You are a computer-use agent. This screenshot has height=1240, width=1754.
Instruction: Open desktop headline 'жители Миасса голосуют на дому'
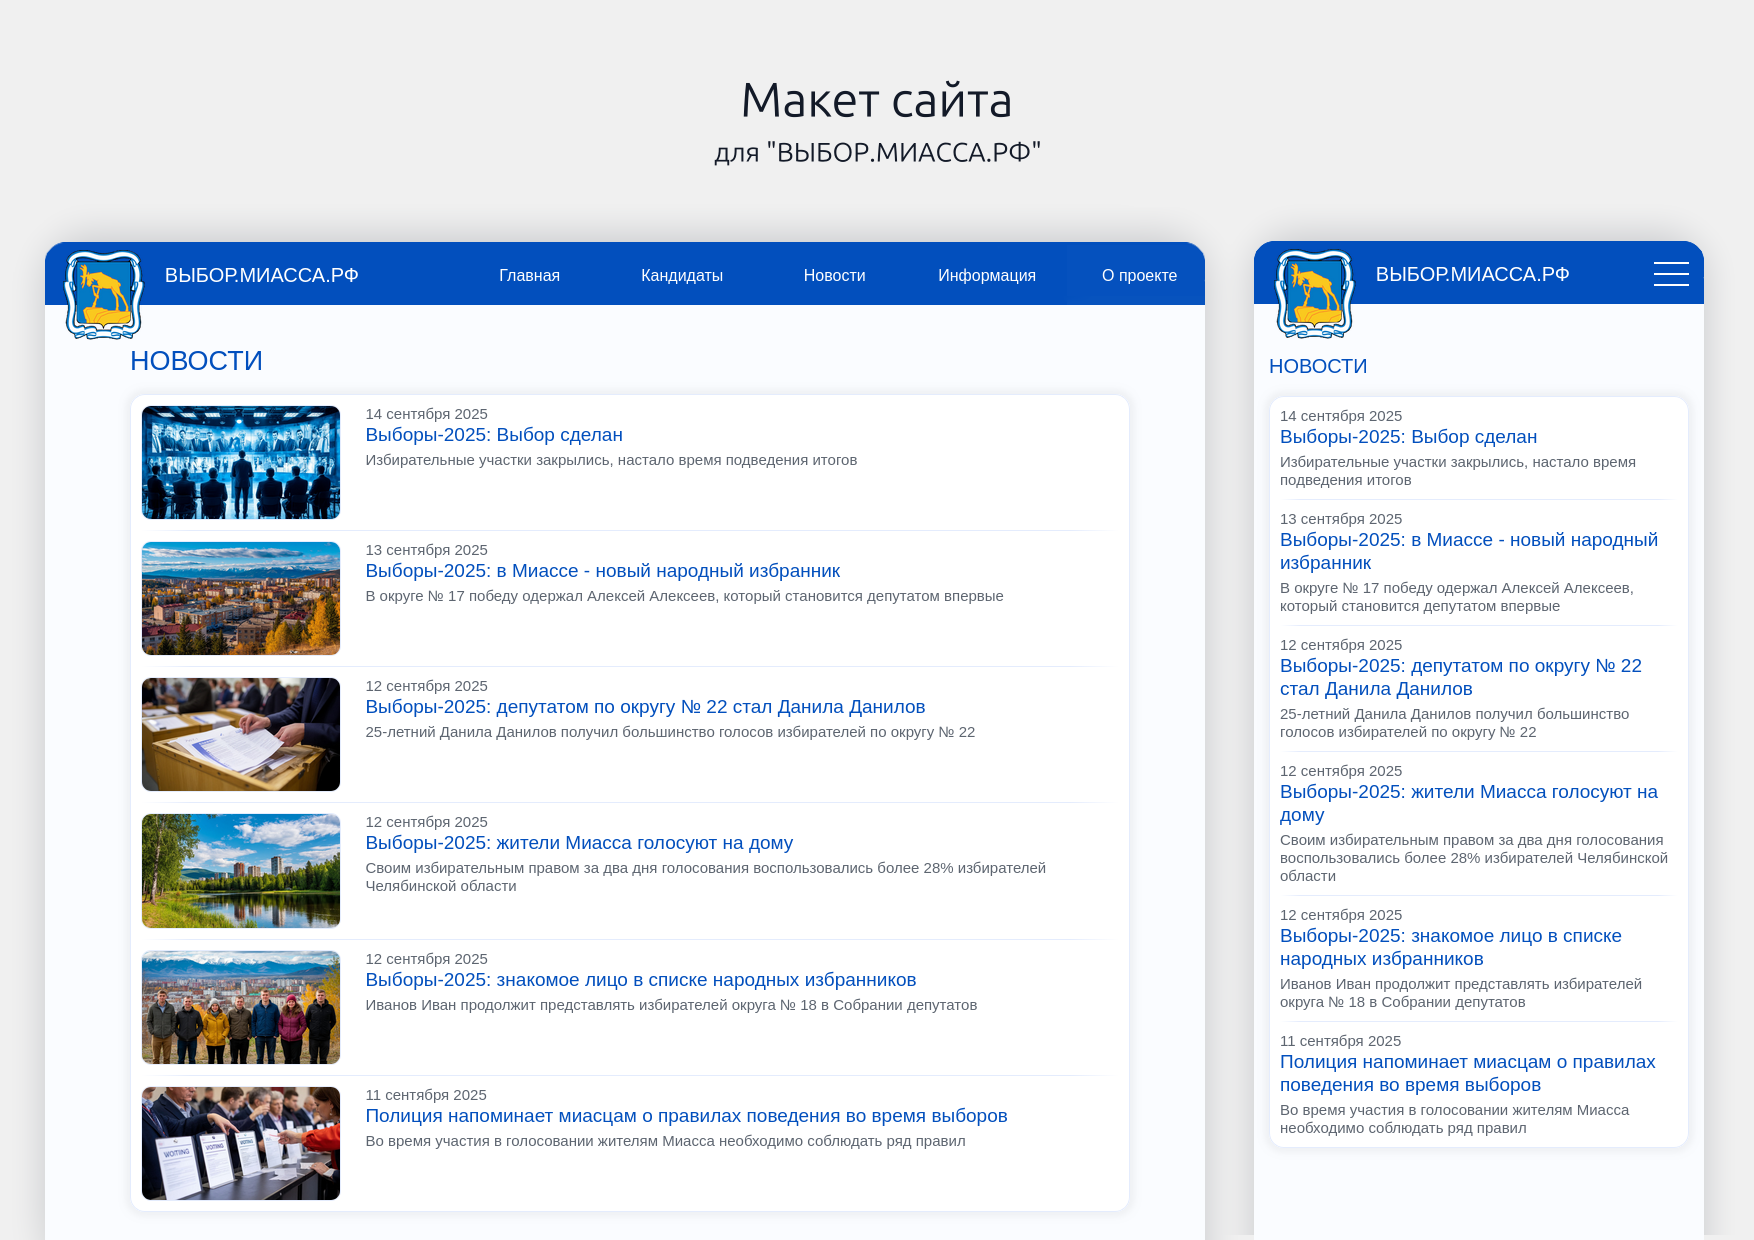(578, 843)
